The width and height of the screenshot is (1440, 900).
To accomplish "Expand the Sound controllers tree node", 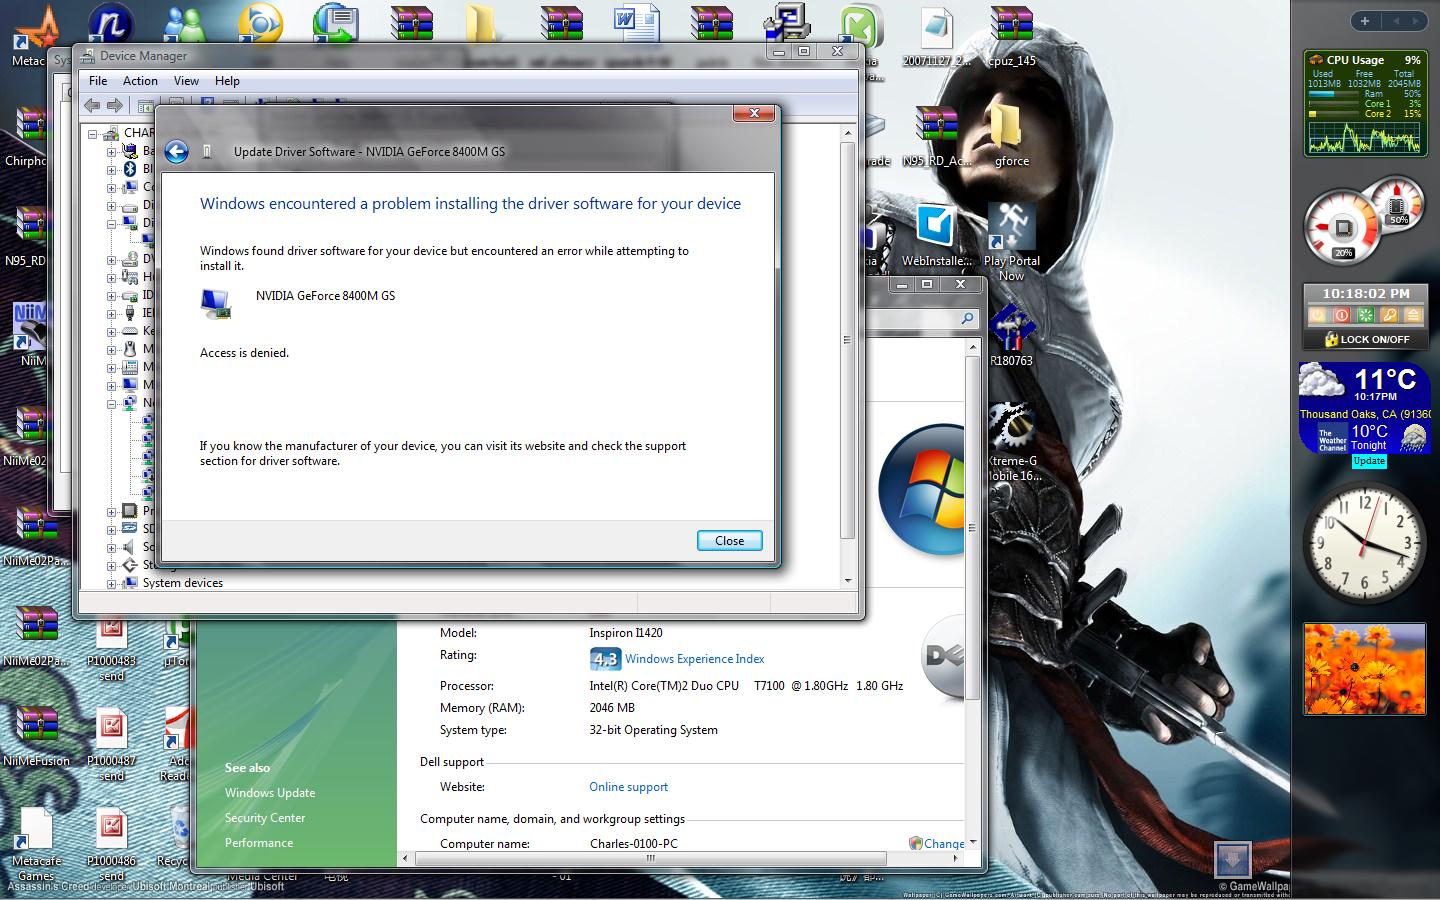I will (111, 547).
